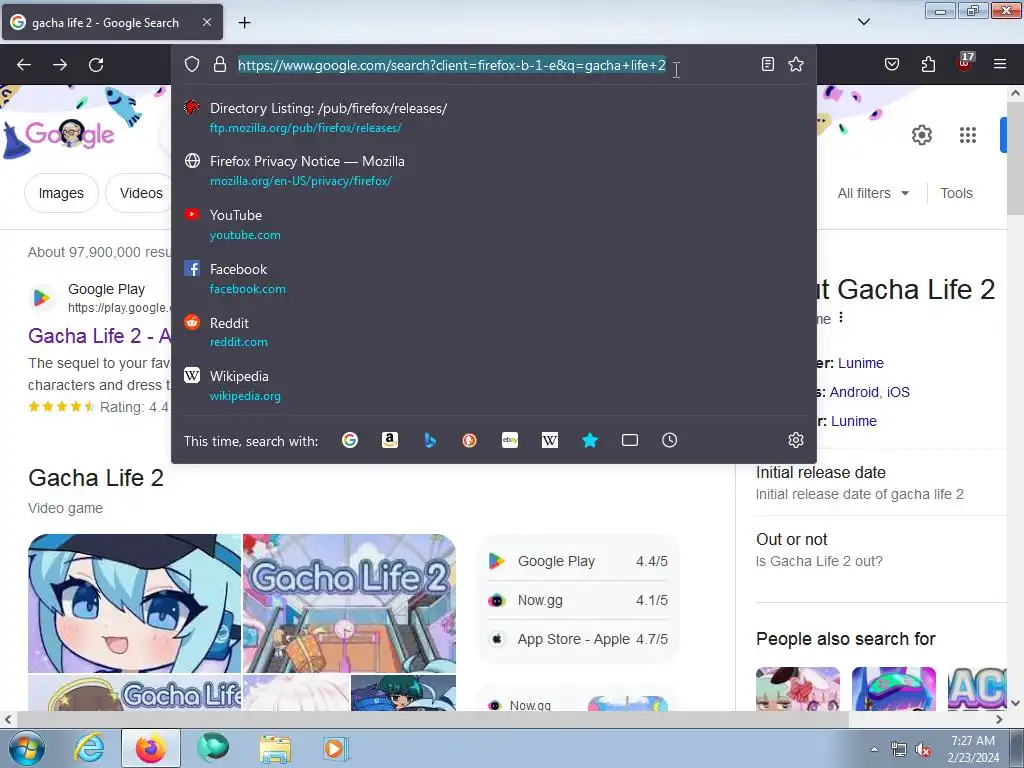List all tabs with the chevron

pyautogui.click(x=863, y=22)
